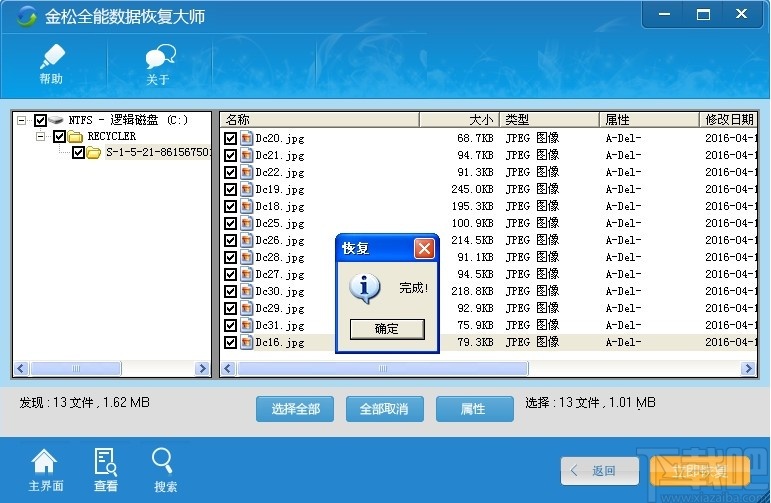Sort by the 类型 column header
The width and height of the screenshot is (771, 503).
550,119
